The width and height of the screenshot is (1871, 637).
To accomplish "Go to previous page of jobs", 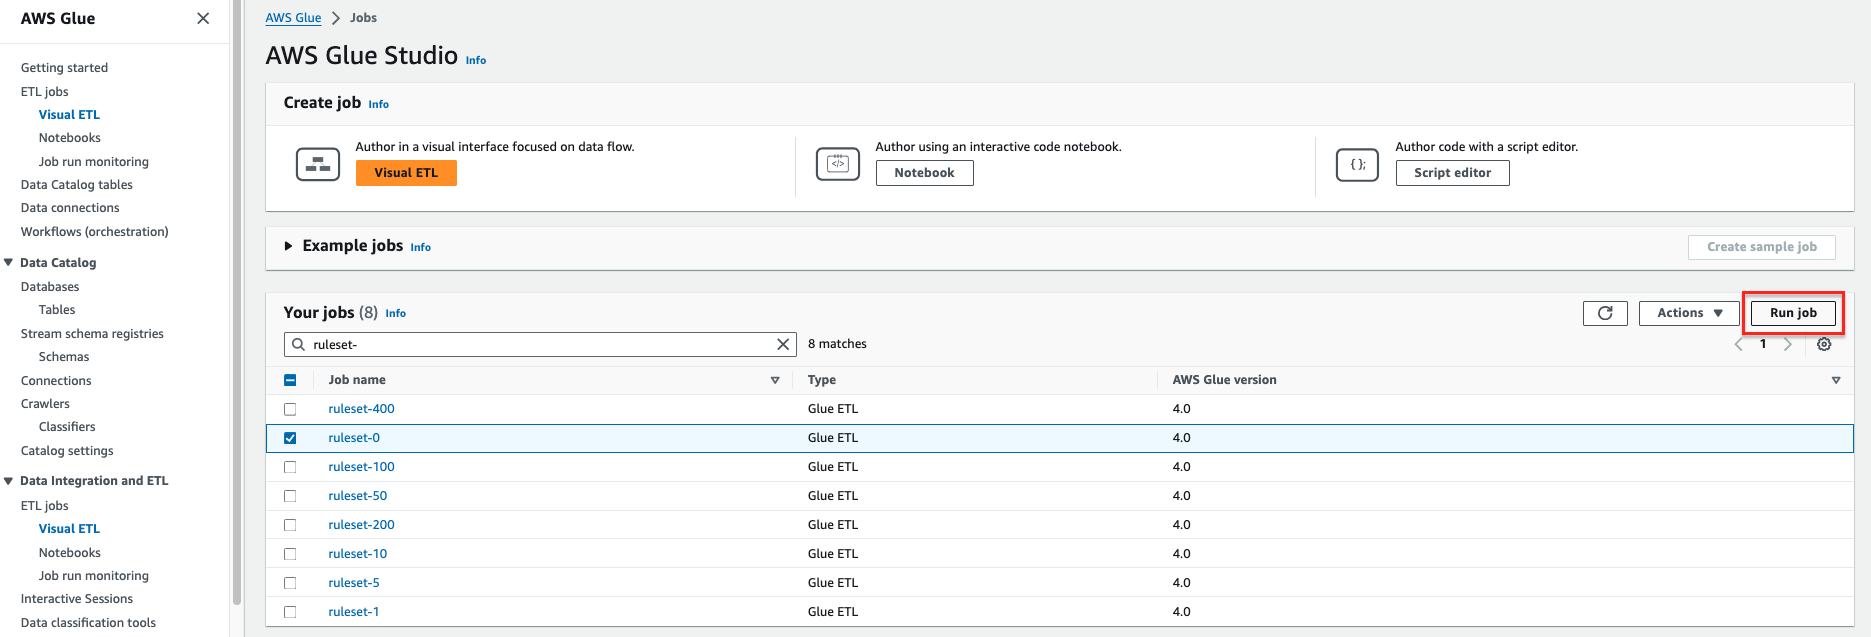I will click(x=1738, y=344).
